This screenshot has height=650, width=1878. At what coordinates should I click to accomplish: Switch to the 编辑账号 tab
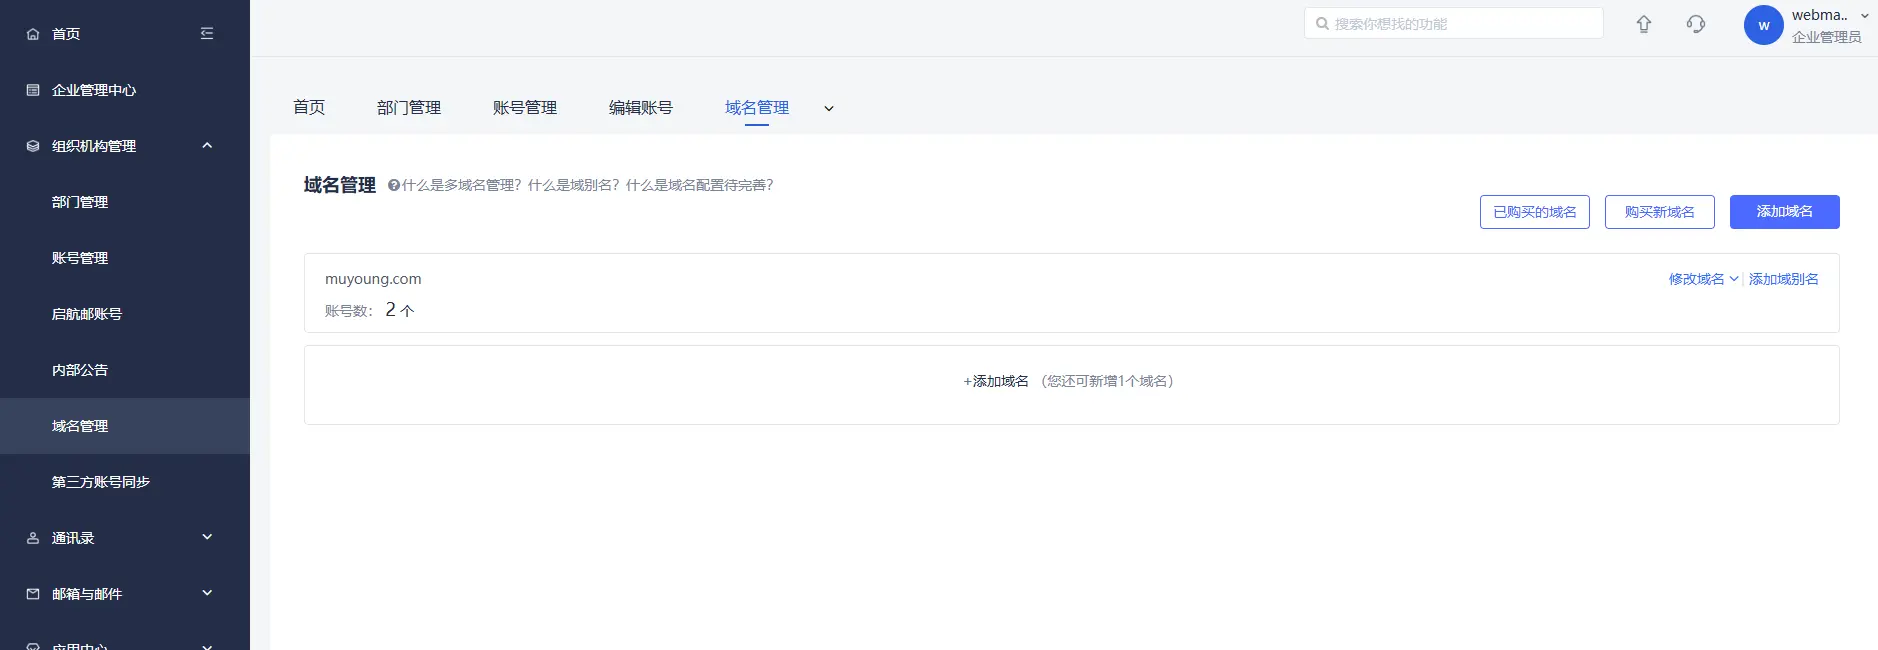click(641, 108)
